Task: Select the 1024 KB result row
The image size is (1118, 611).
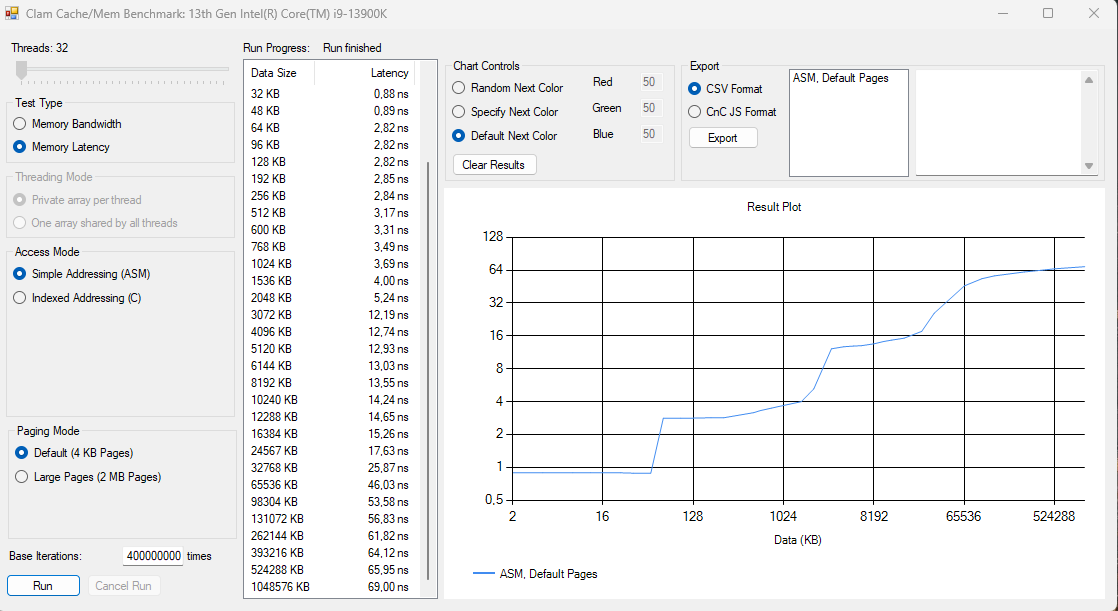Action: tap(330, 264)
